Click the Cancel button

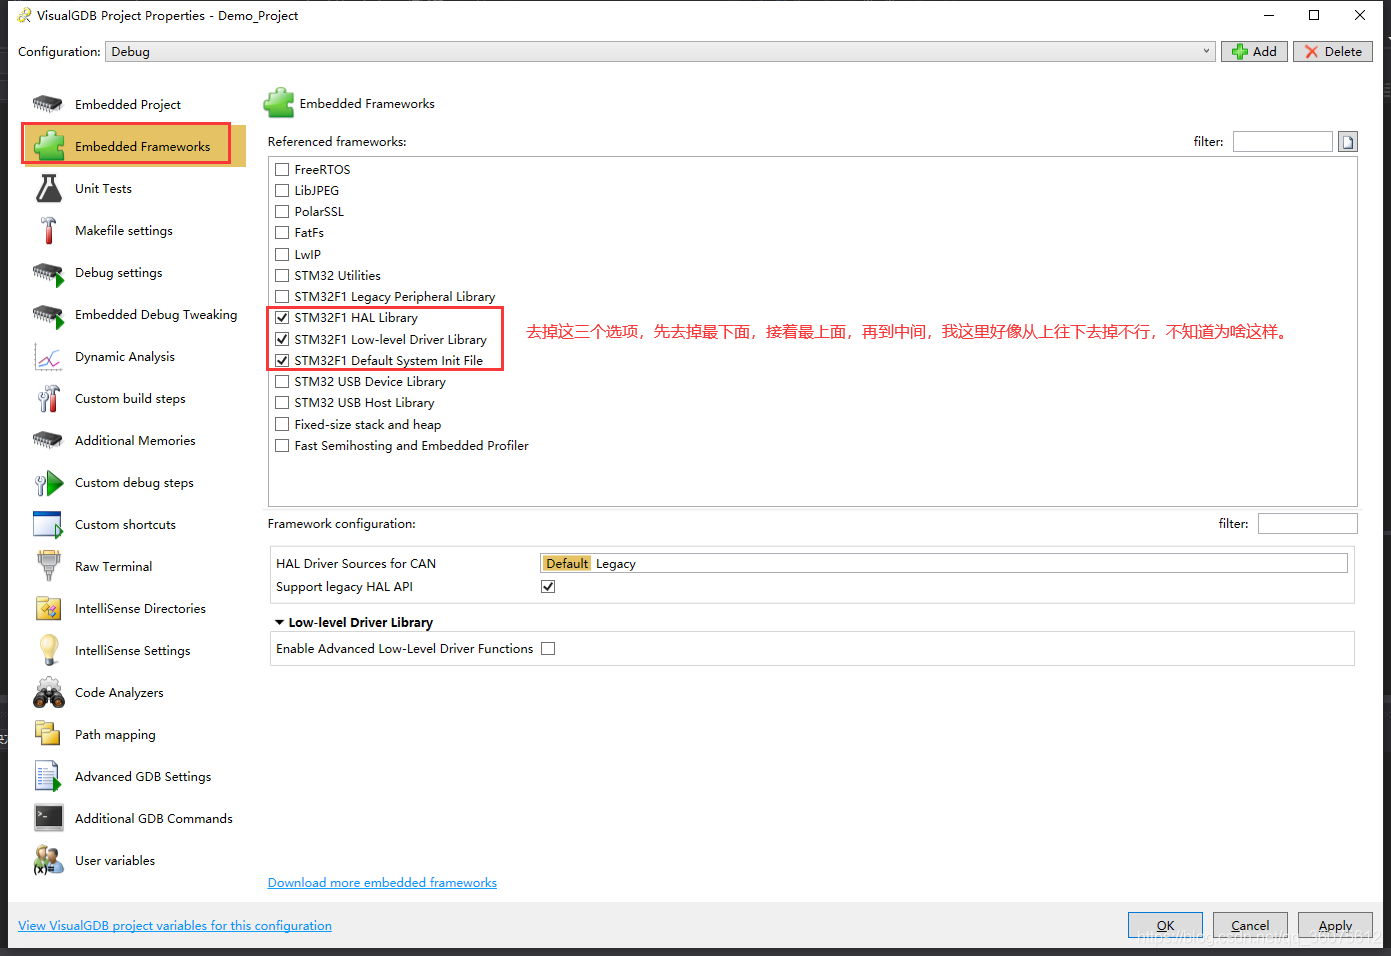pos(1250,925)
